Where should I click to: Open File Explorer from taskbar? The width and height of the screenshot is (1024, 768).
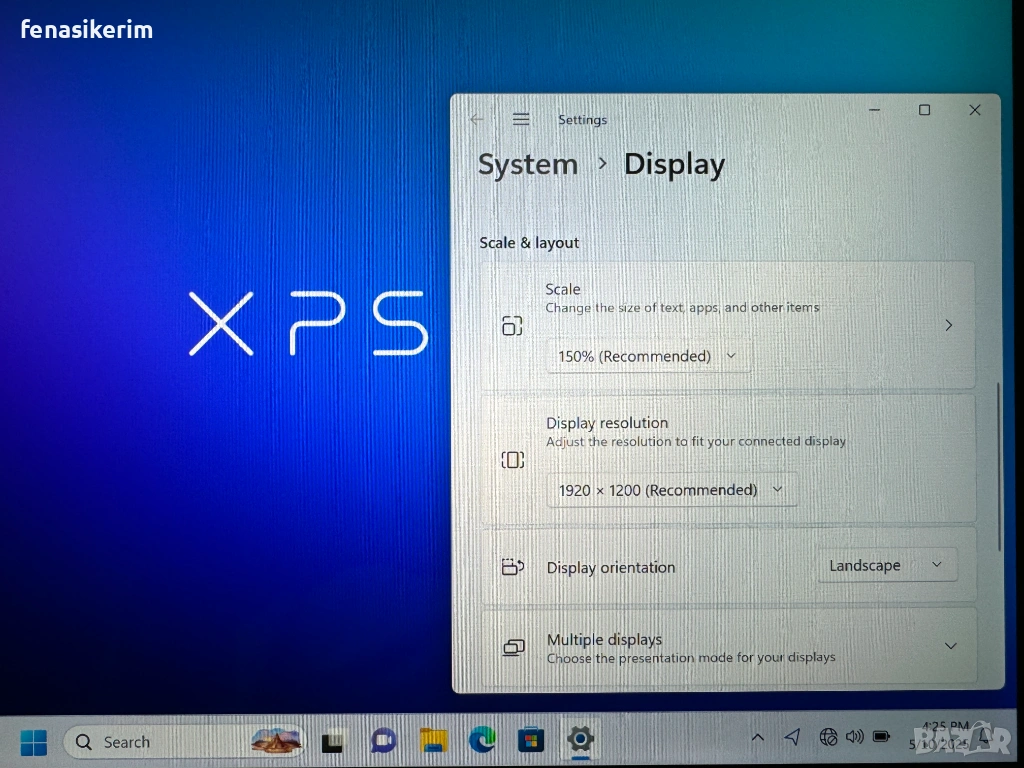433,741
